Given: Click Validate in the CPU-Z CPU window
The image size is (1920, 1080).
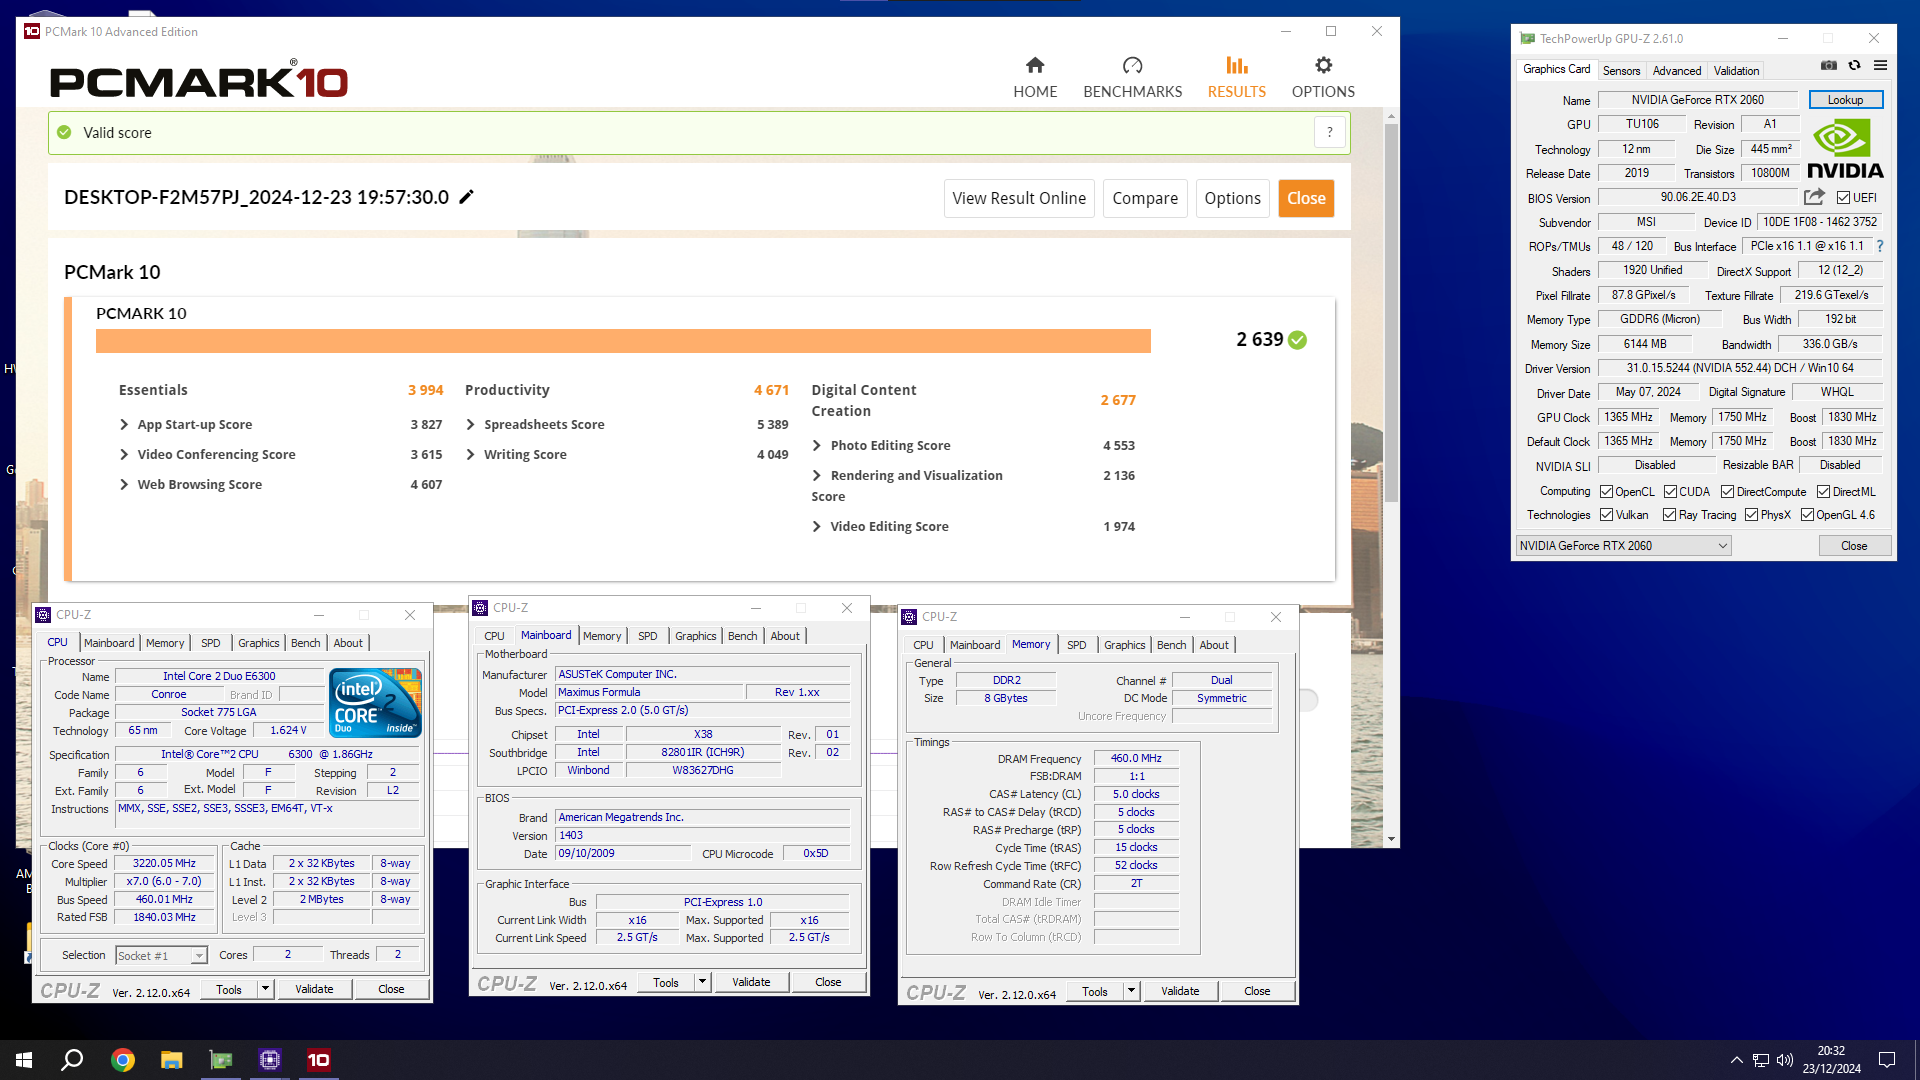Looking at the screenshot, I should [x=314, y=989].
